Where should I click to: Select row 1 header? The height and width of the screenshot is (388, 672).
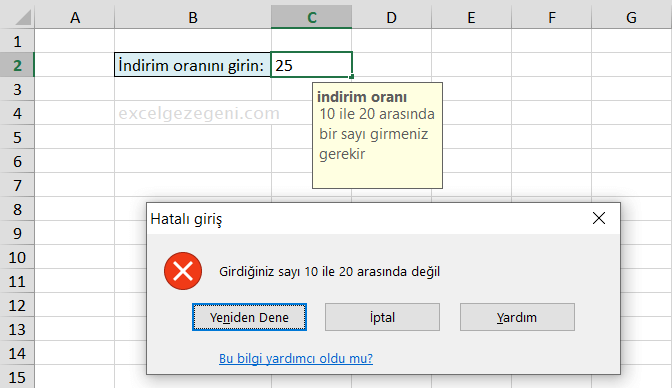17,41
